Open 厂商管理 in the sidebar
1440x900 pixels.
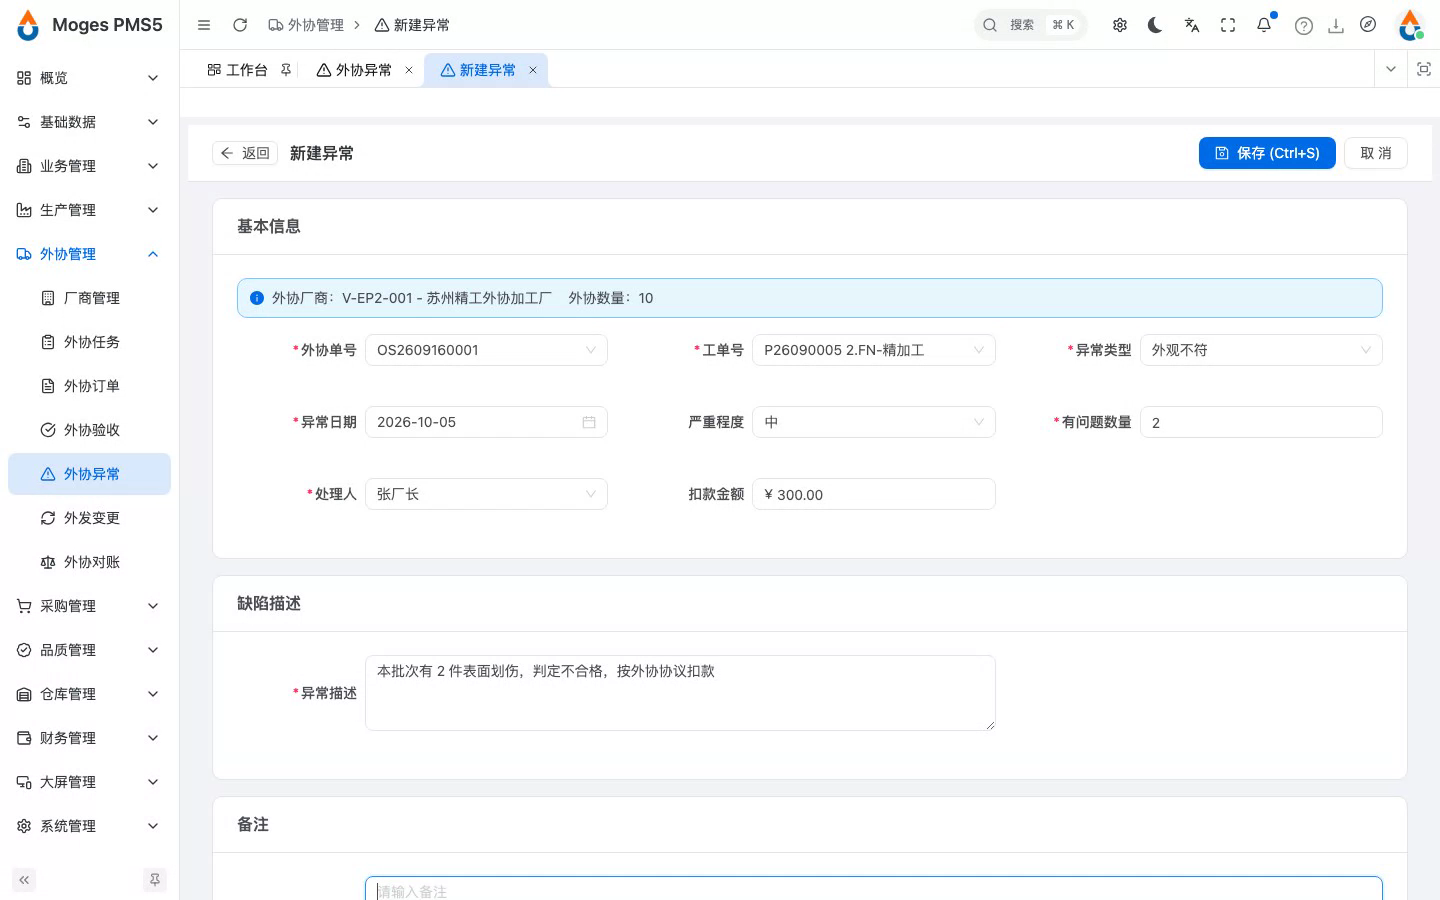89,298
